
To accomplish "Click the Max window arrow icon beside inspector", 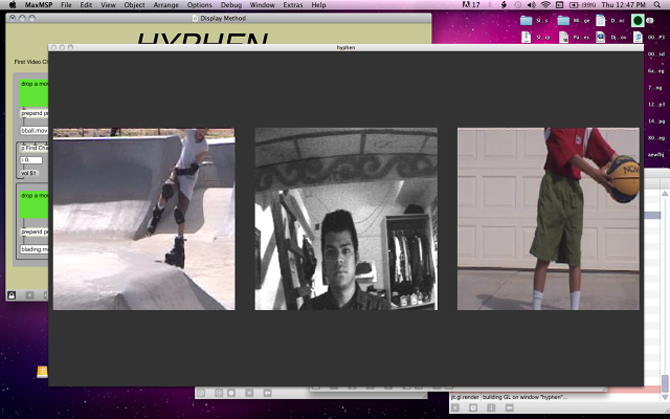I will 509,408.
